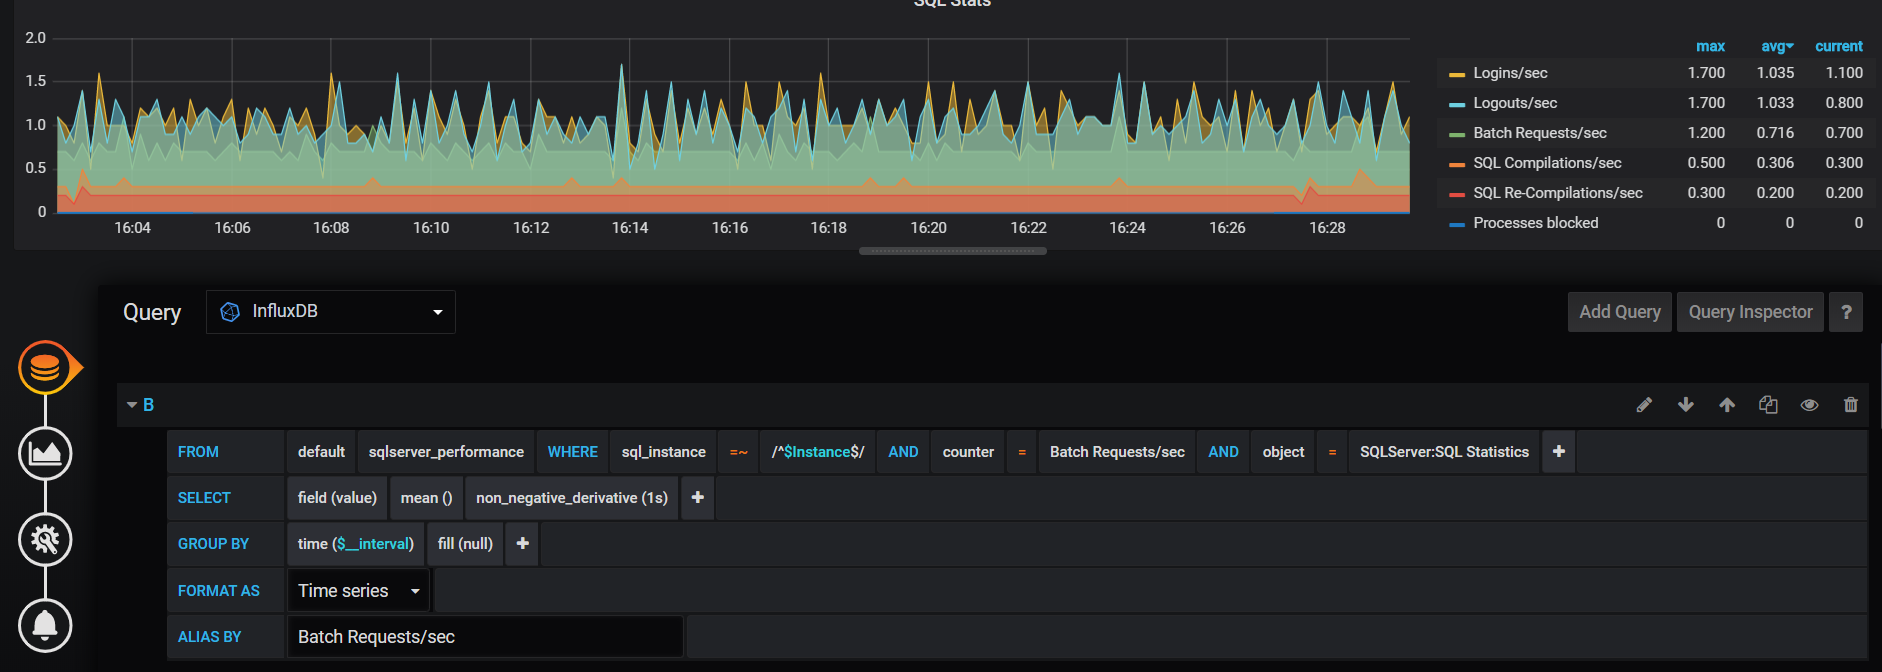Open the Visualization tab chart icon
This screenshot has height=672, width=1882.
[45, 454]
